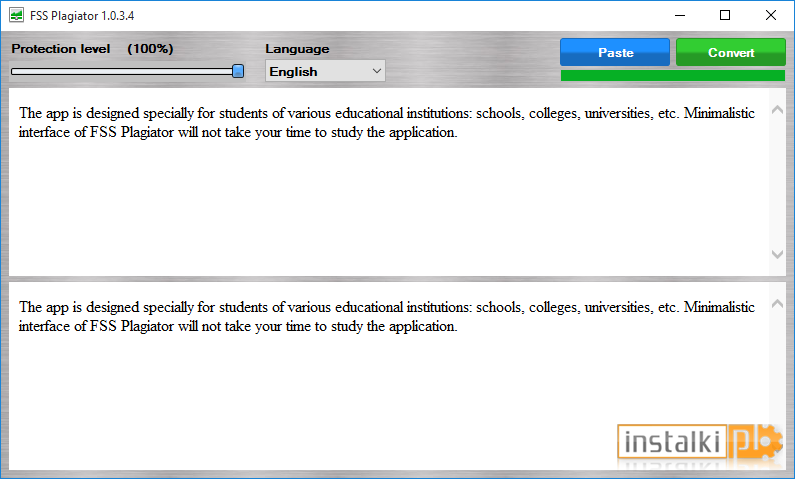Click the upper text box scroll-down arrow

pos(777,254)
